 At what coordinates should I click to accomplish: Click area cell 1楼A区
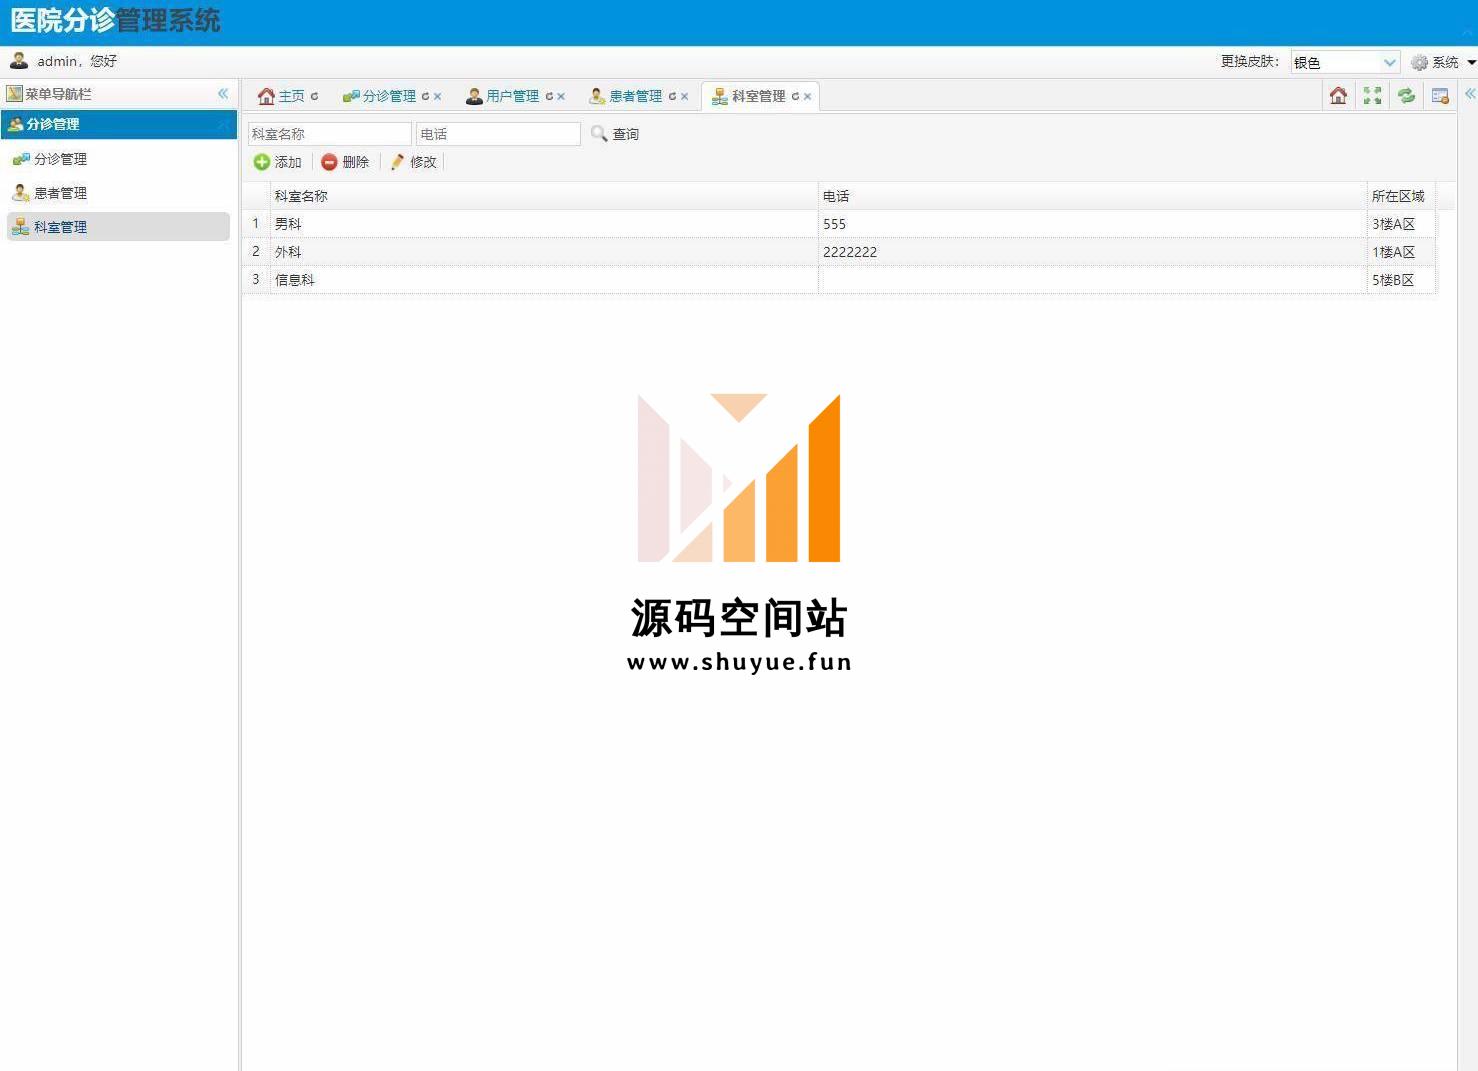tap(1401, 252)
